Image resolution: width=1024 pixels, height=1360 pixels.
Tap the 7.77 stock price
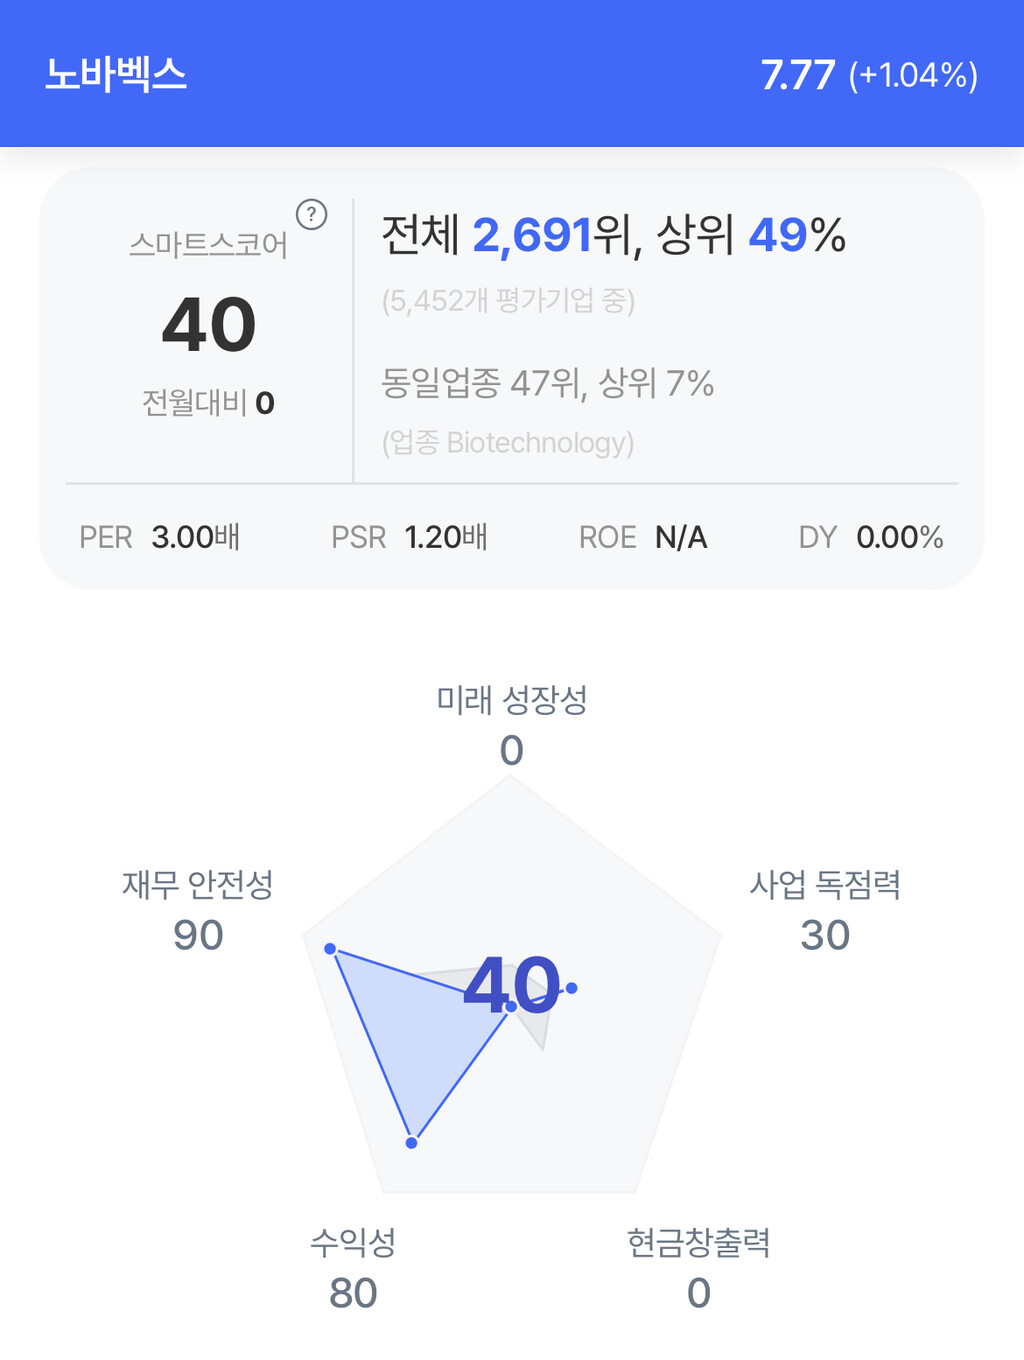797,75
